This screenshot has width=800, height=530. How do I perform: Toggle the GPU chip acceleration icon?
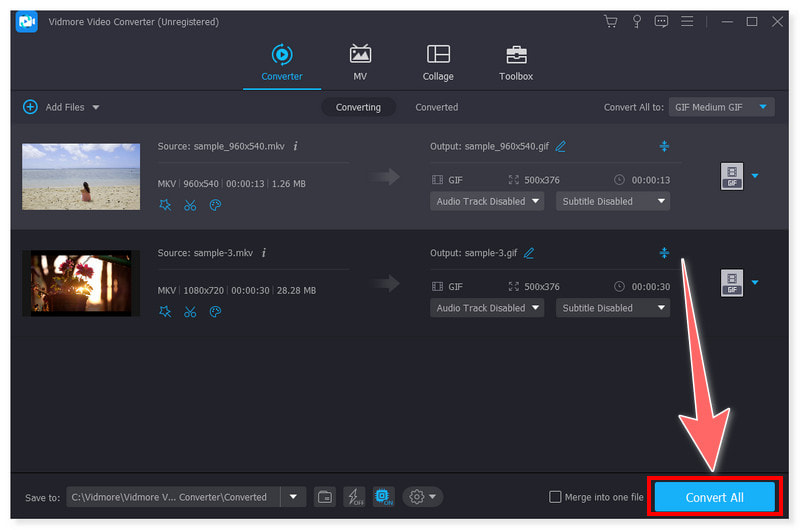(x=383, y=497)
